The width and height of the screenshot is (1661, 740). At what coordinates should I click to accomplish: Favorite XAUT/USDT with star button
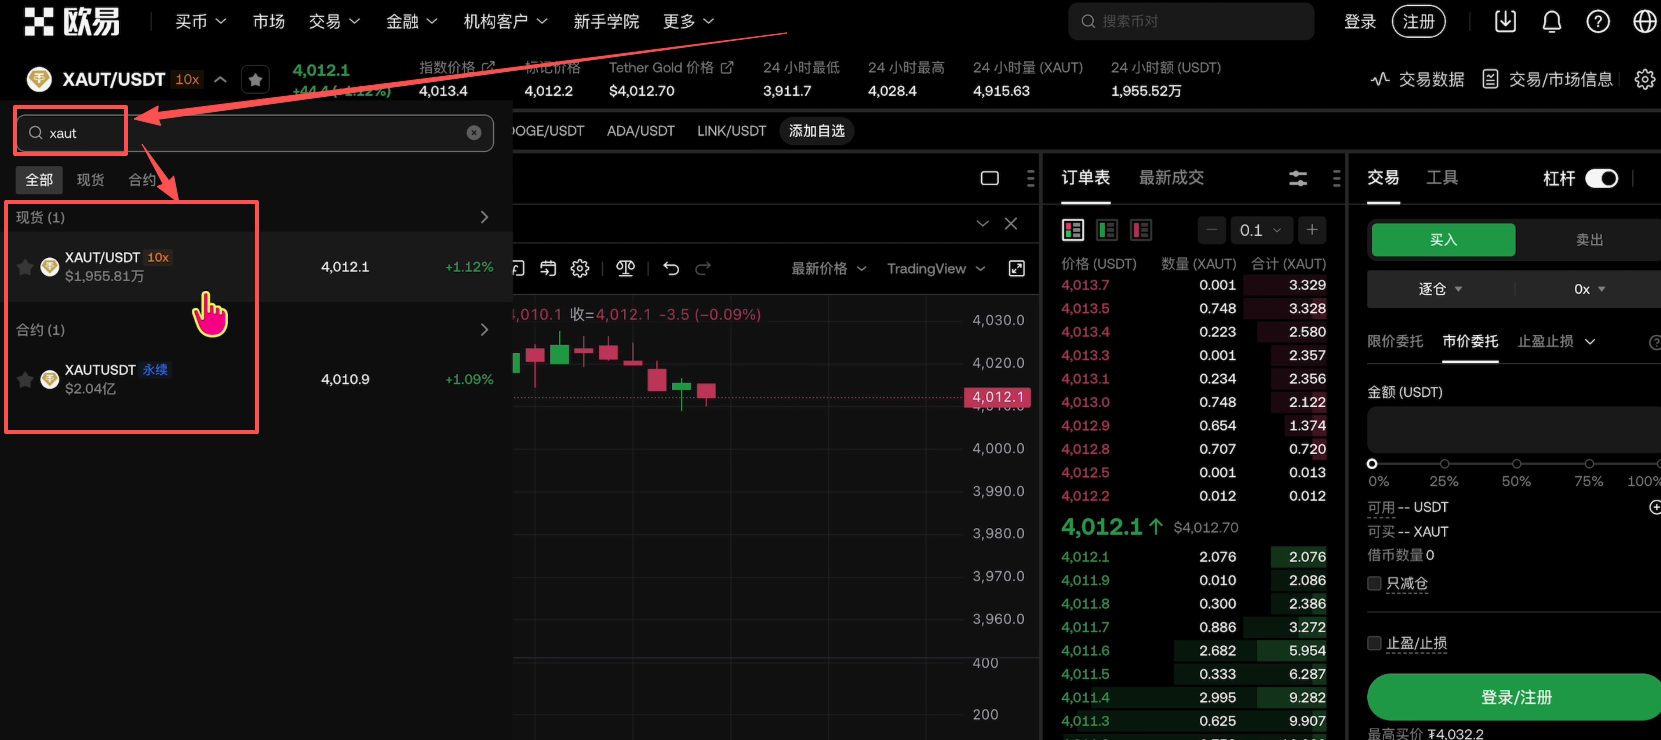256,80
